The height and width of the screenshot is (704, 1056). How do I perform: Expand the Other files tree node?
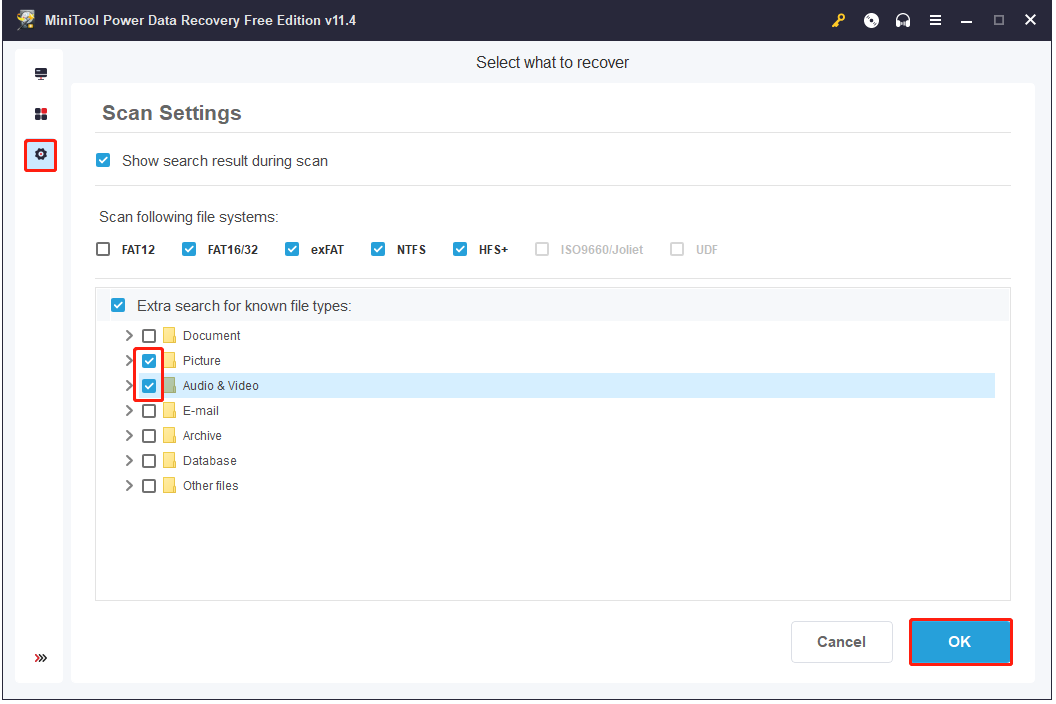pyautogui.click(x=129, y=485)
